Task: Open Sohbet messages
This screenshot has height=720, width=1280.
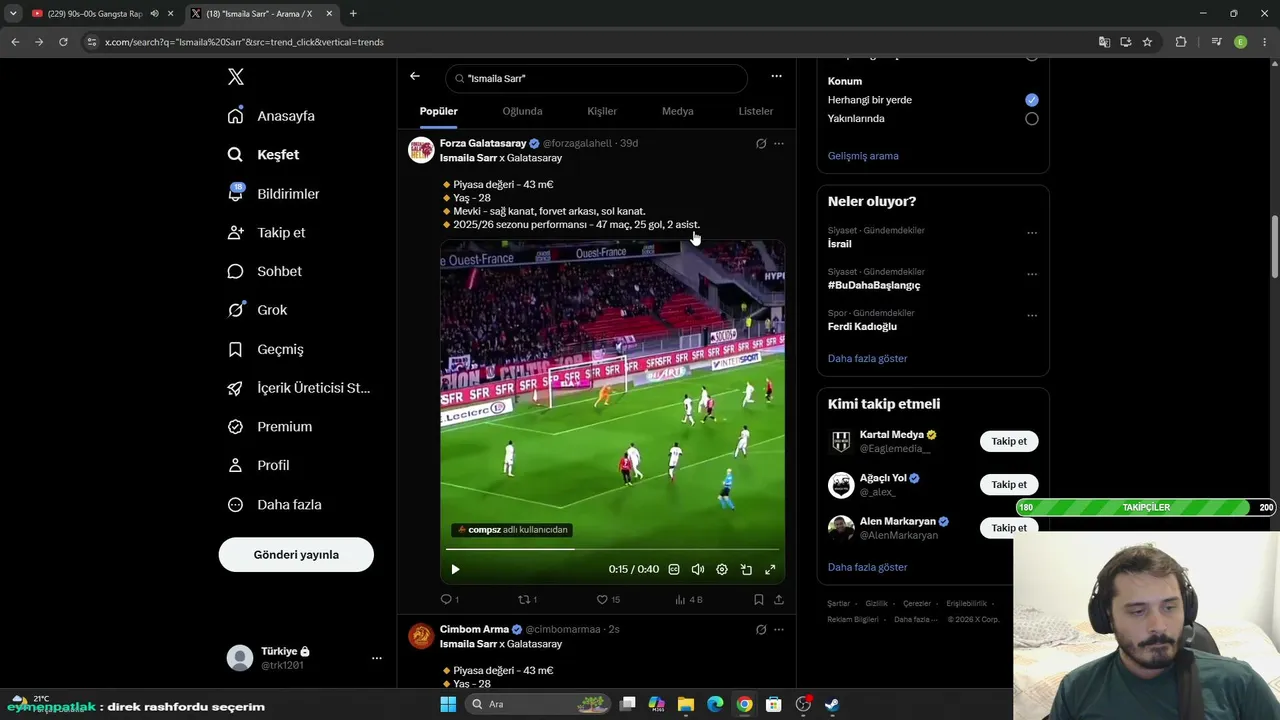Action: click(265, 272)
